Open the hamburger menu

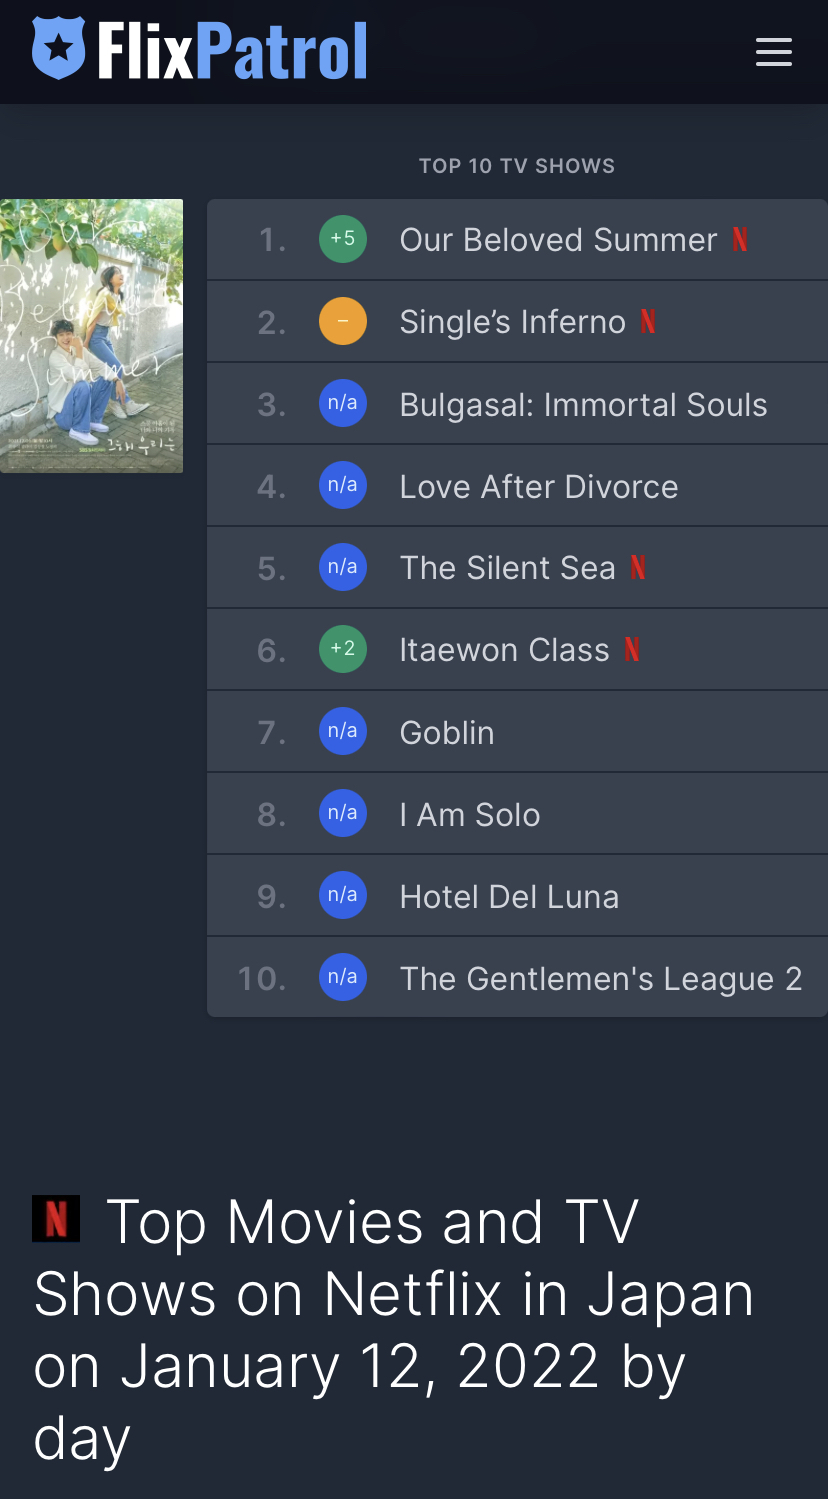coord(773,52)
